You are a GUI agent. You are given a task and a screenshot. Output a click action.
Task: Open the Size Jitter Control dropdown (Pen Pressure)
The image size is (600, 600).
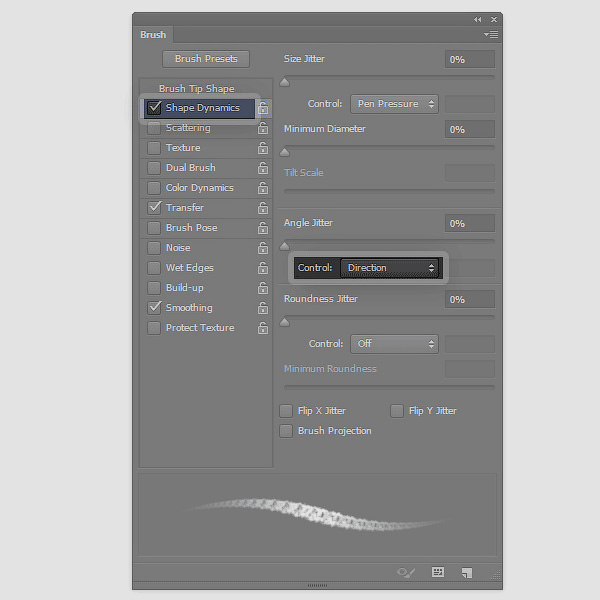pyautogui.click(x=394, y=104)
